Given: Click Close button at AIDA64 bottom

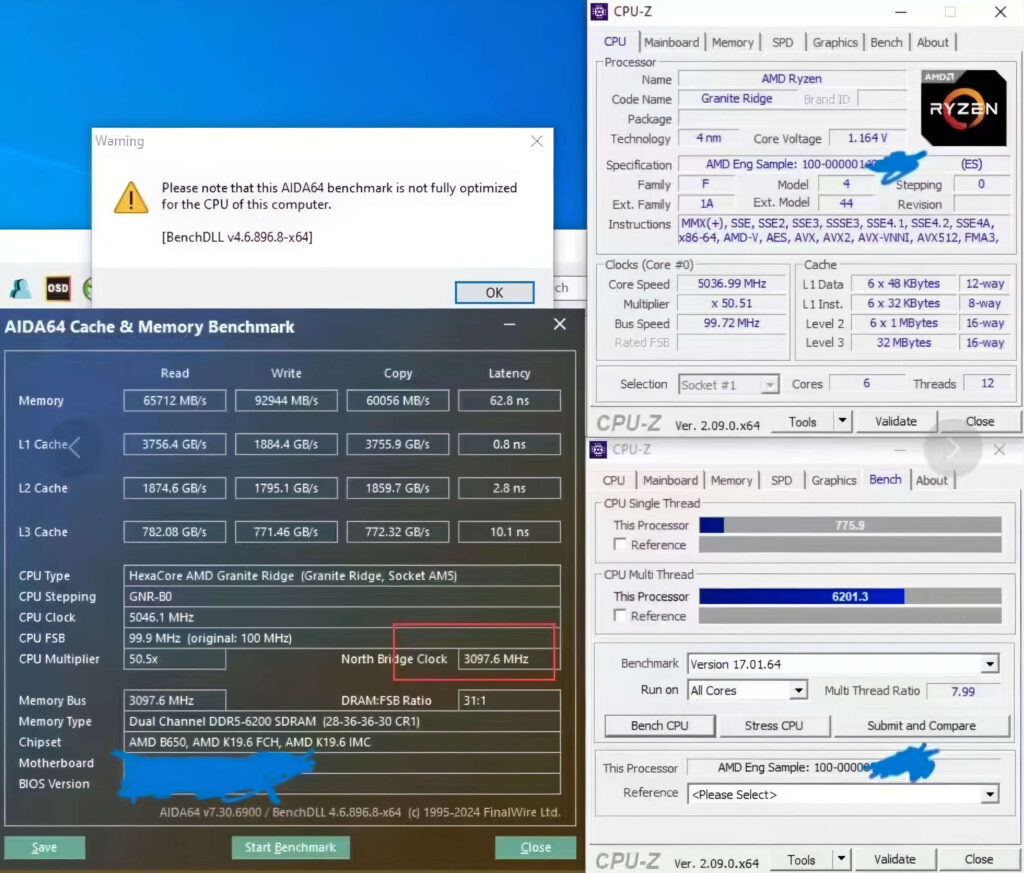Looking at the screenshot, I should pos(536,848).
